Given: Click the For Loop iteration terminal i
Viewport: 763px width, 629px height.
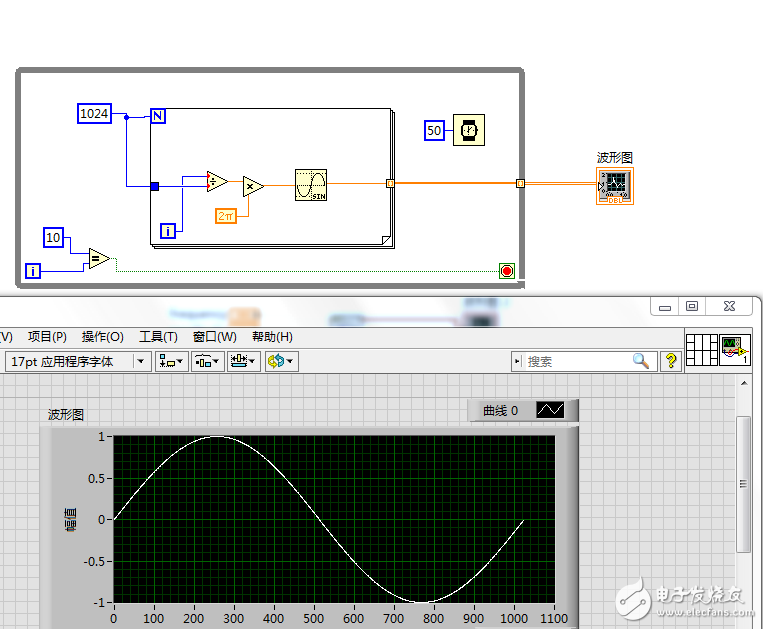Looking at the screenshot, I should pos(168,231).
